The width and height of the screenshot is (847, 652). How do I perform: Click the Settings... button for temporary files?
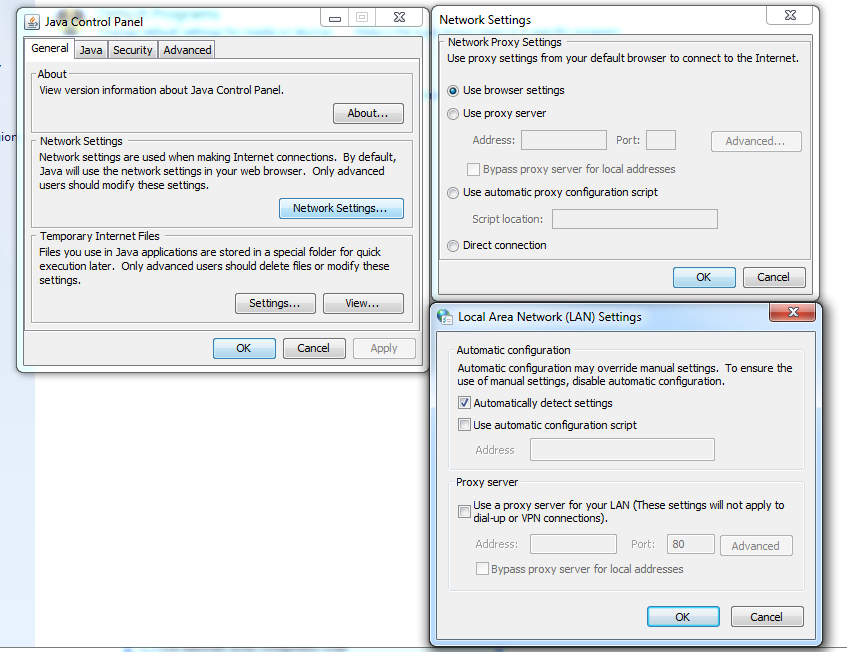[x=275, y=303]
